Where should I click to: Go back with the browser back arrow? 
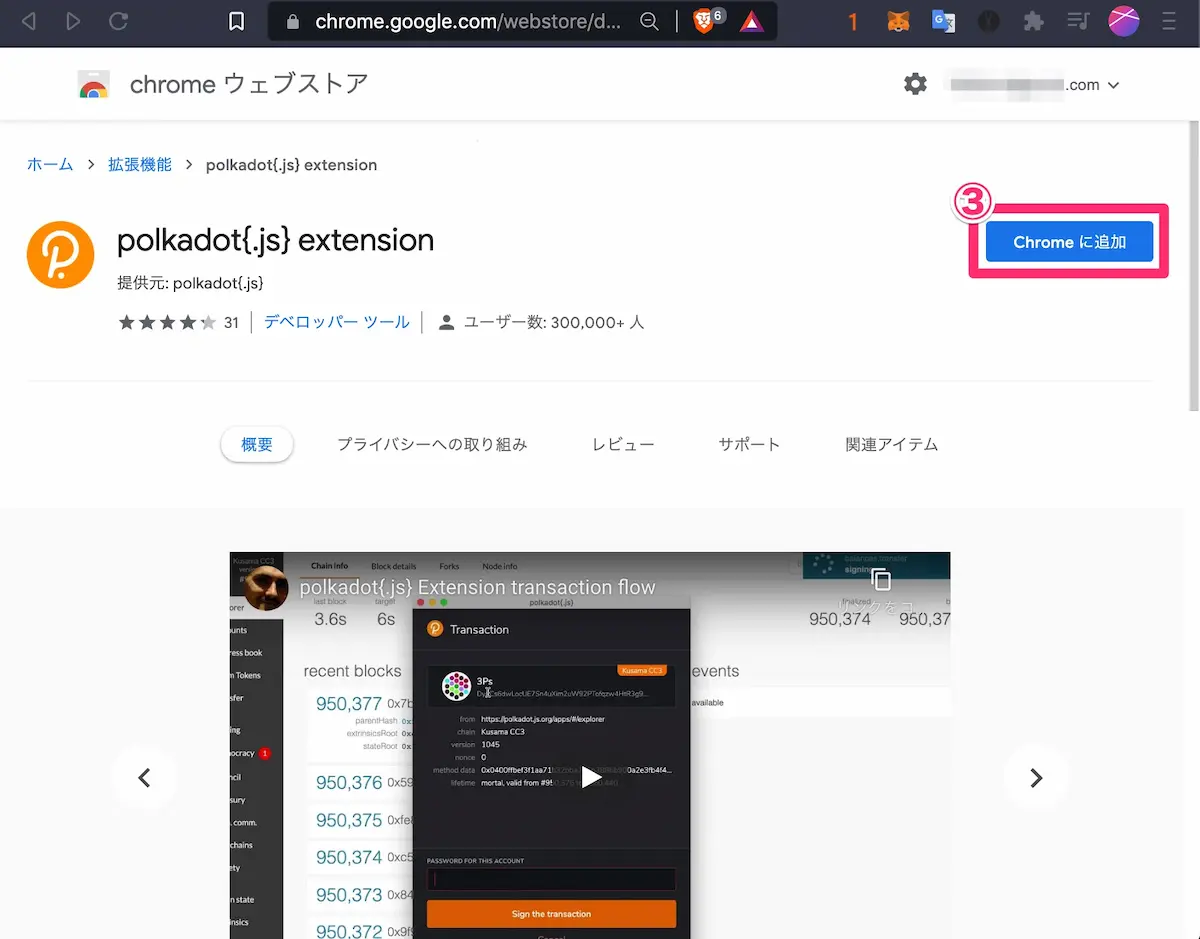tap(28, 21)
